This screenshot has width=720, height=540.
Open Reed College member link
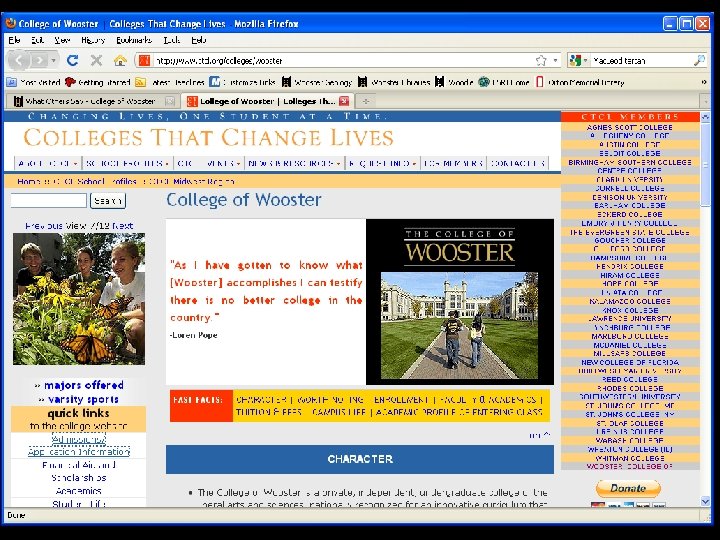[630, 379]
